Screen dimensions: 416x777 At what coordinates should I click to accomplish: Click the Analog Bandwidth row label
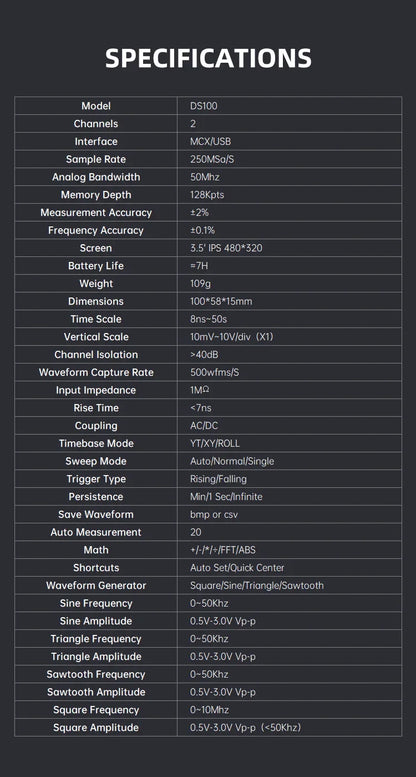pos(96,177)
